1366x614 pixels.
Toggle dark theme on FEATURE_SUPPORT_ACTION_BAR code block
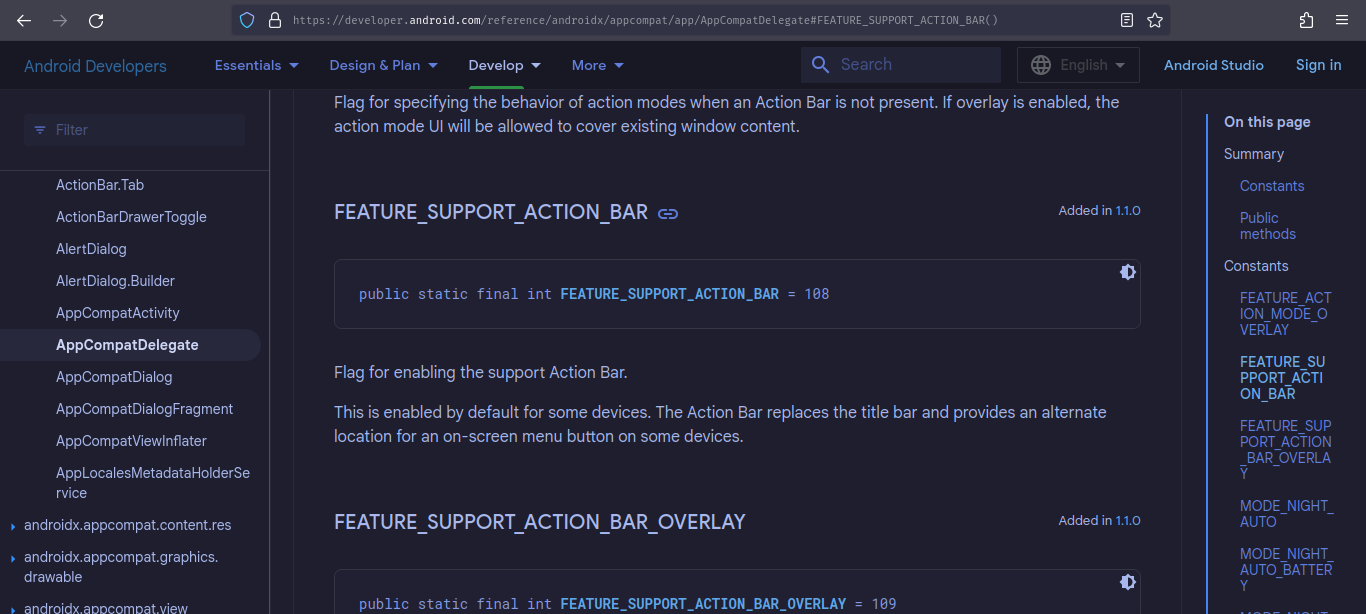click(1127, 272)
